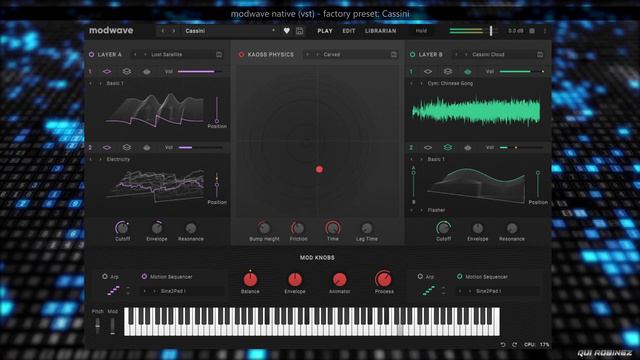Open the LIBRARIAN tab

pyautogui.click(x=380, y=31)
